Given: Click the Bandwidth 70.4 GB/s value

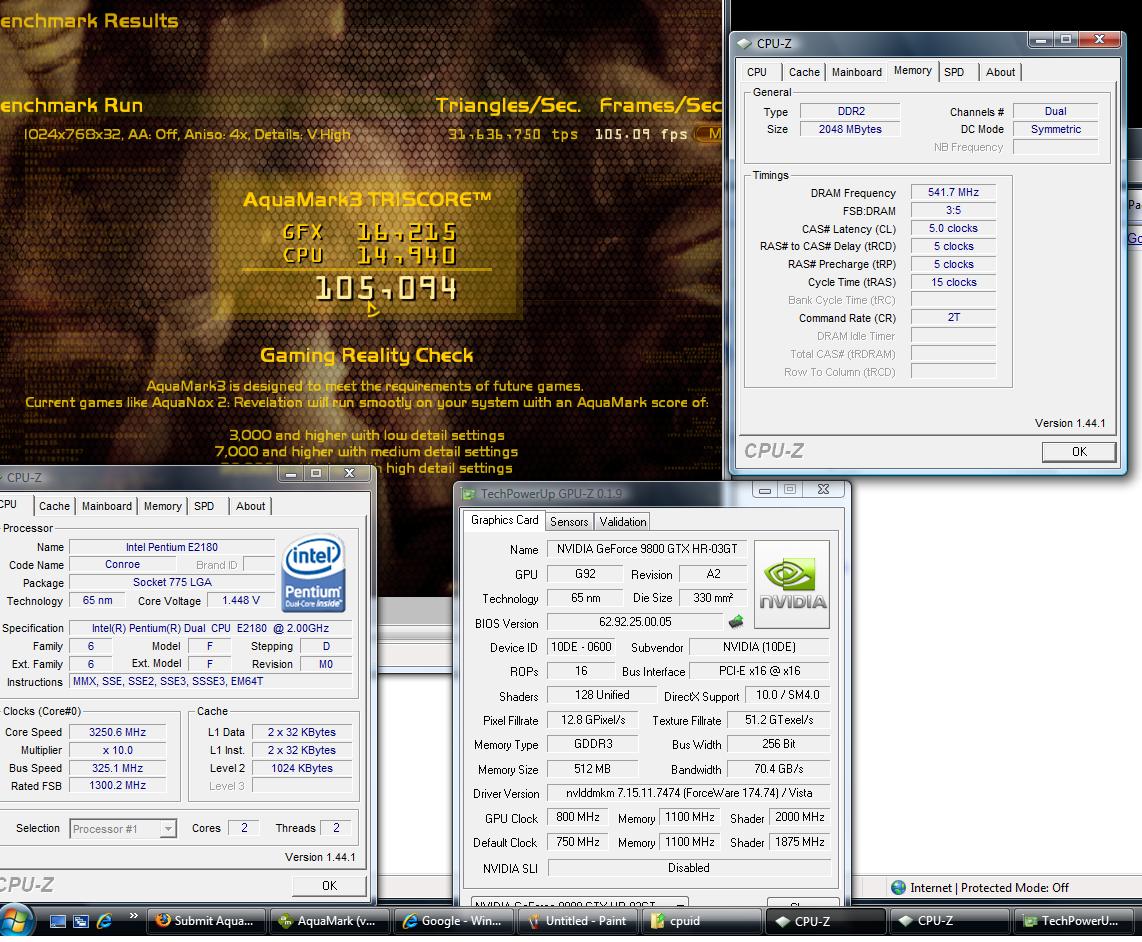Looking at the screenshot, I should tap(779, 769).
